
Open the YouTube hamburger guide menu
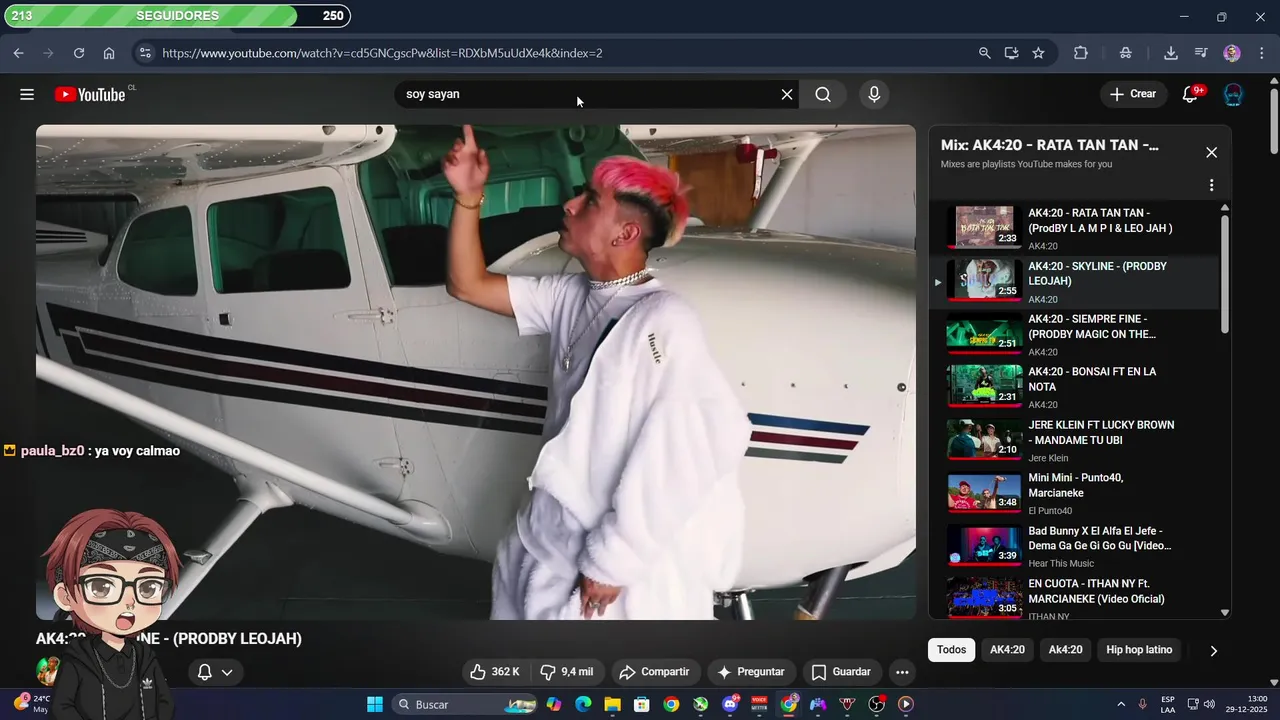point(27,94)
